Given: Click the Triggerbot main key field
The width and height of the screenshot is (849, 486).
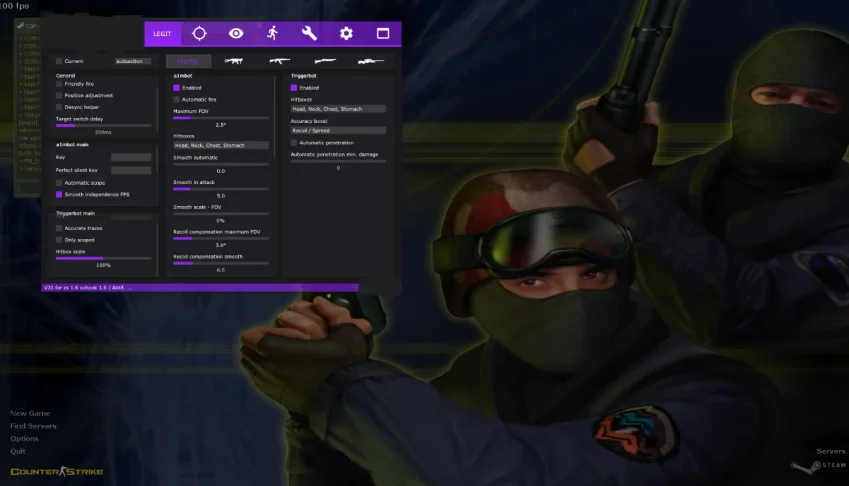Looking at the screenshot, I should [x=131, y=216].
